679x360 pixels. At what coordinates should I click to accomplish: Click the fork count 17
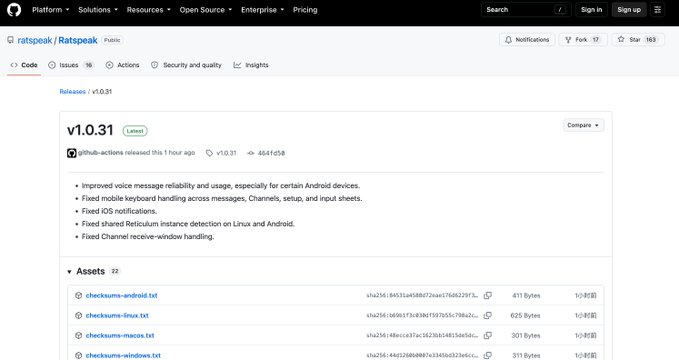[596, 39]
